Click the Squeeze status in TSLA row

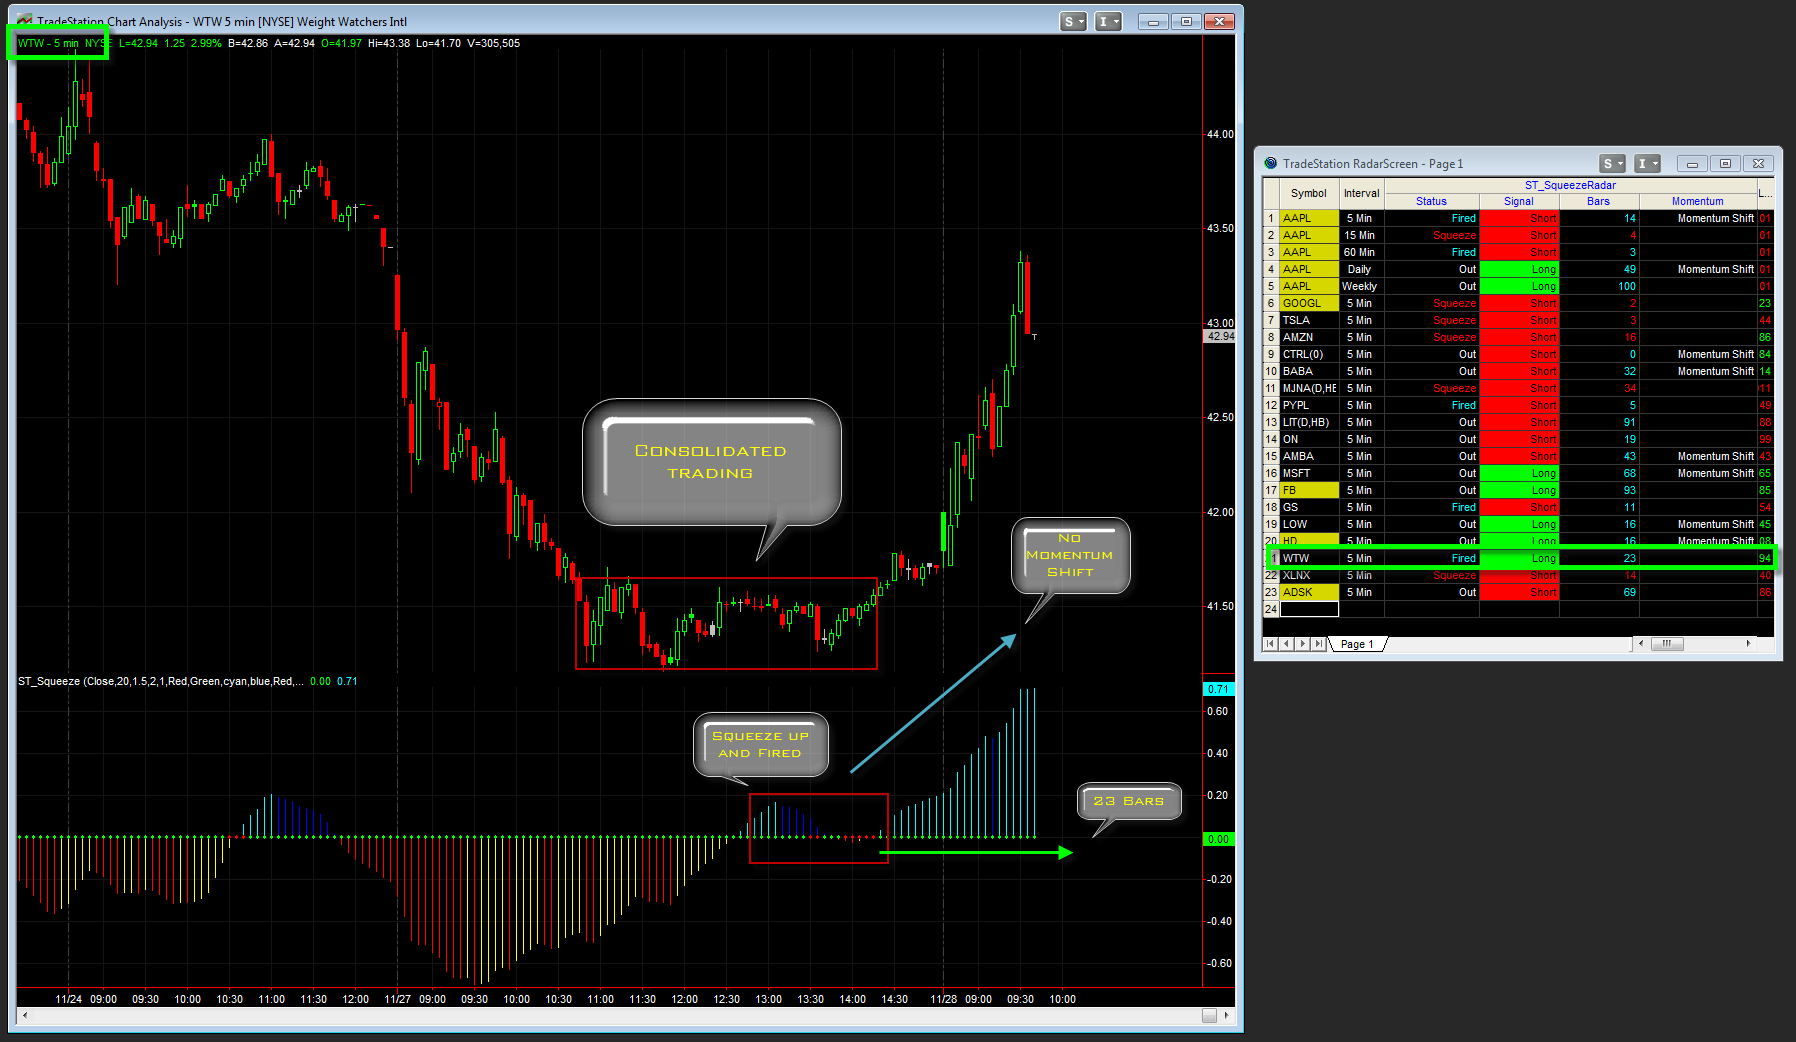1432,320
